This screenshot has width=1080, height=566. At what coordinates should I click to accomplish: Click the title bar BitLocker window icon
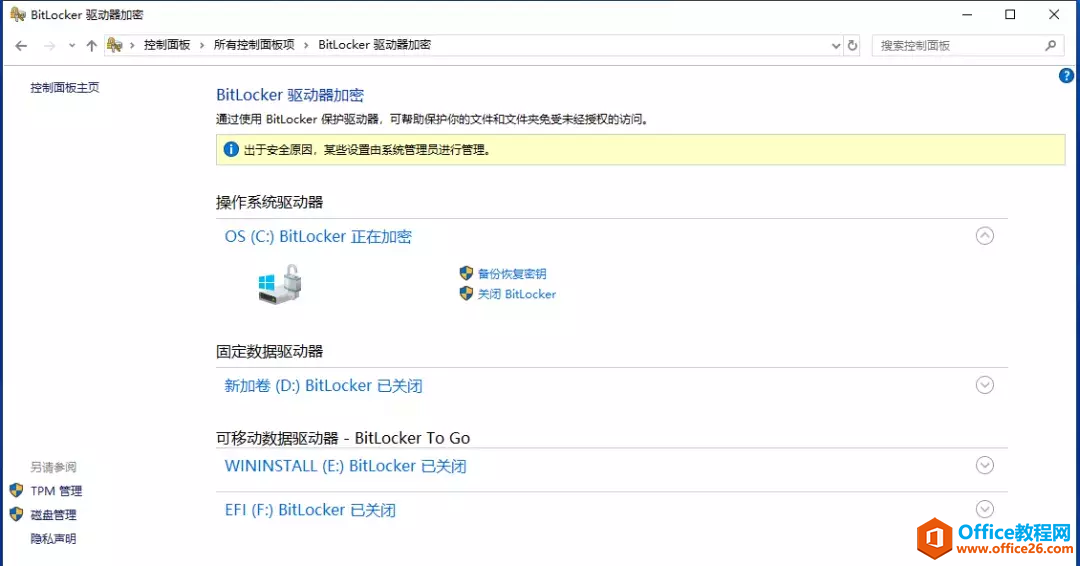coord(18,14)
